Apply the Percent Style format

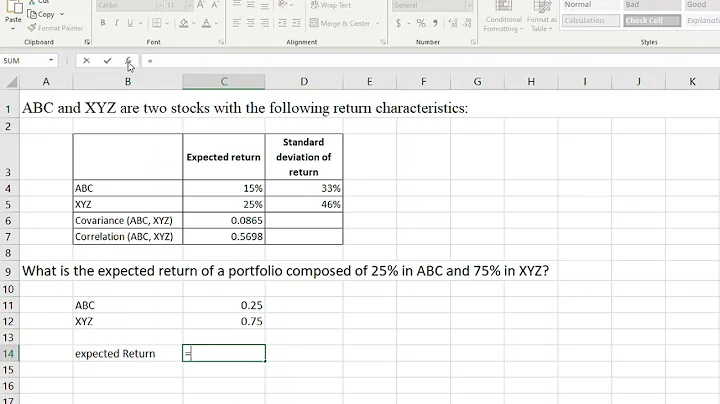point(421,23)
